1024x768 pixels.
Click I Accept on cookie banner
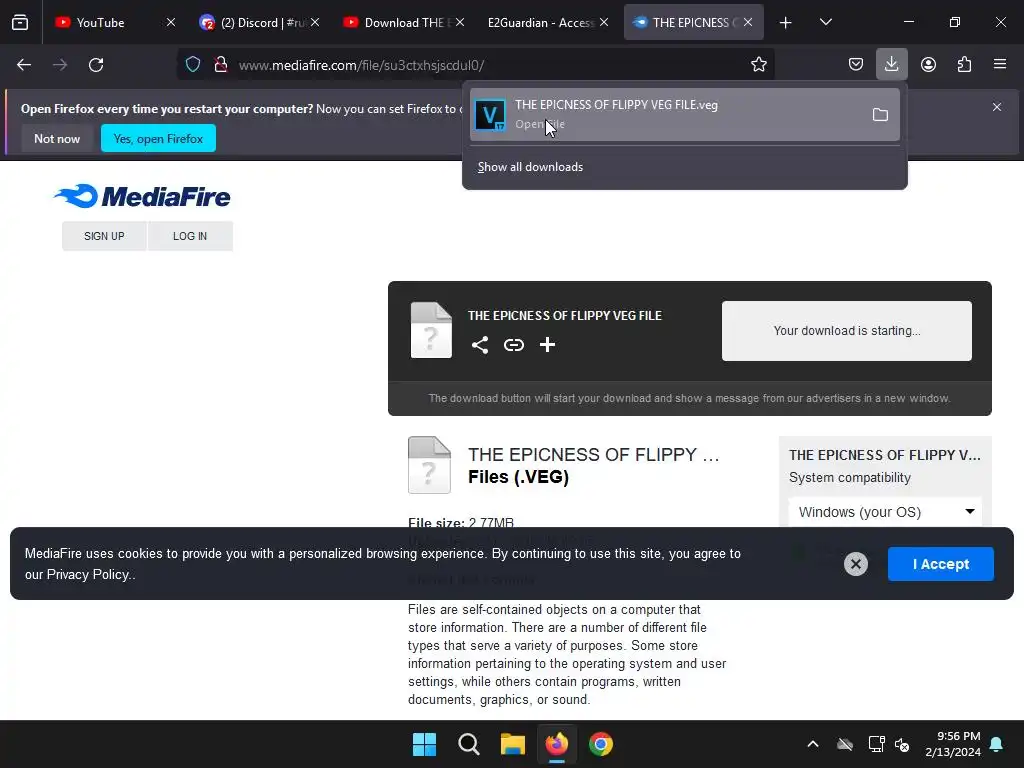[x=940, y=564]
